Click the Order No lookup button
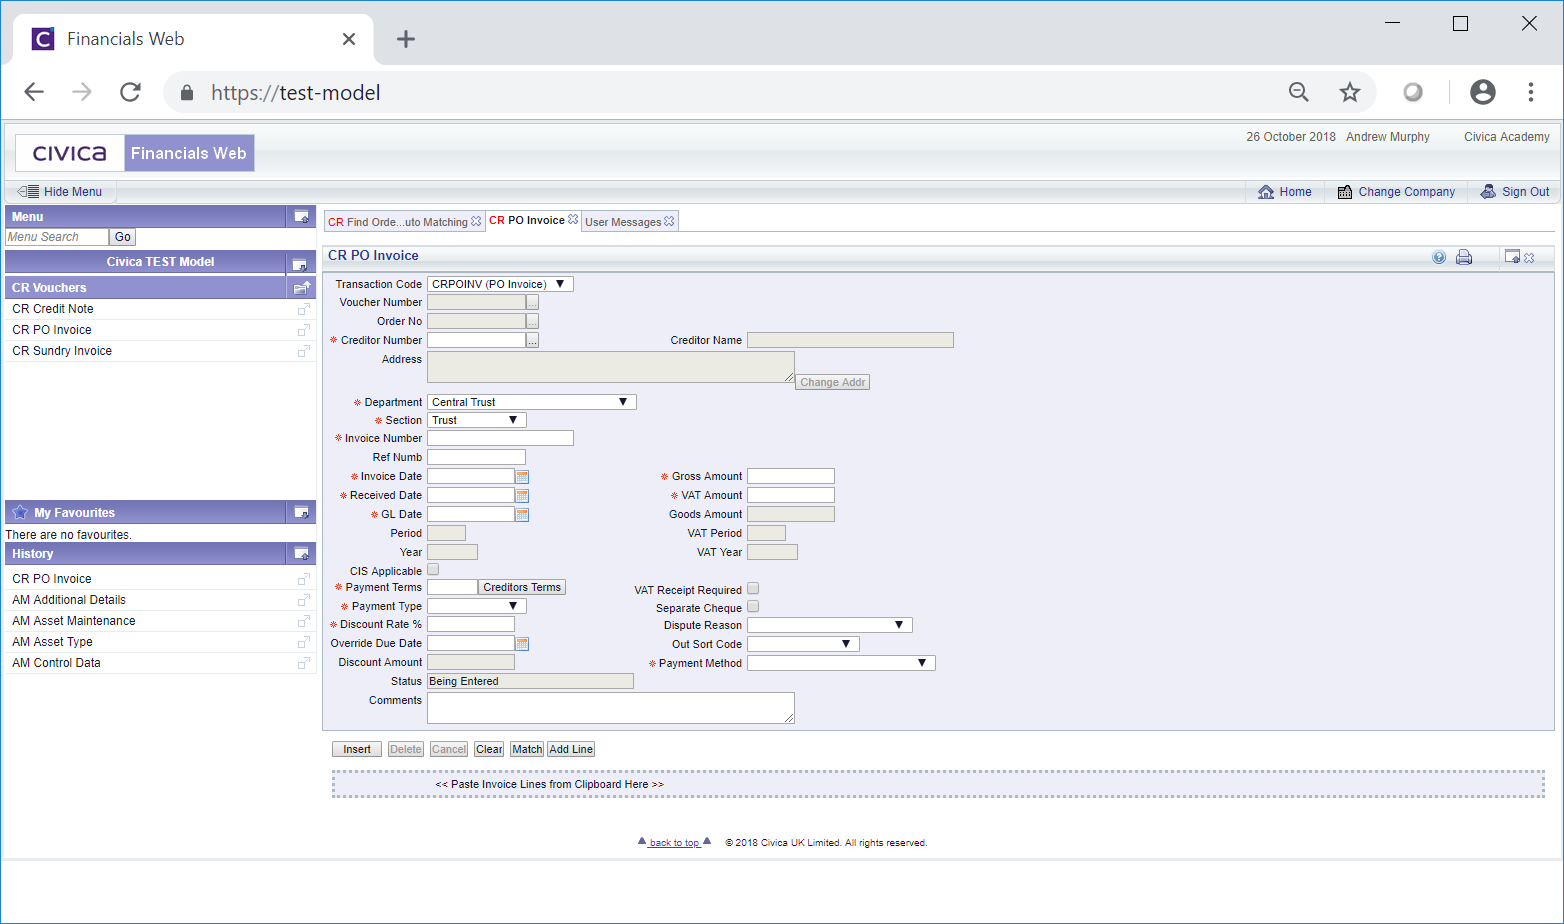 coord(533,322)
